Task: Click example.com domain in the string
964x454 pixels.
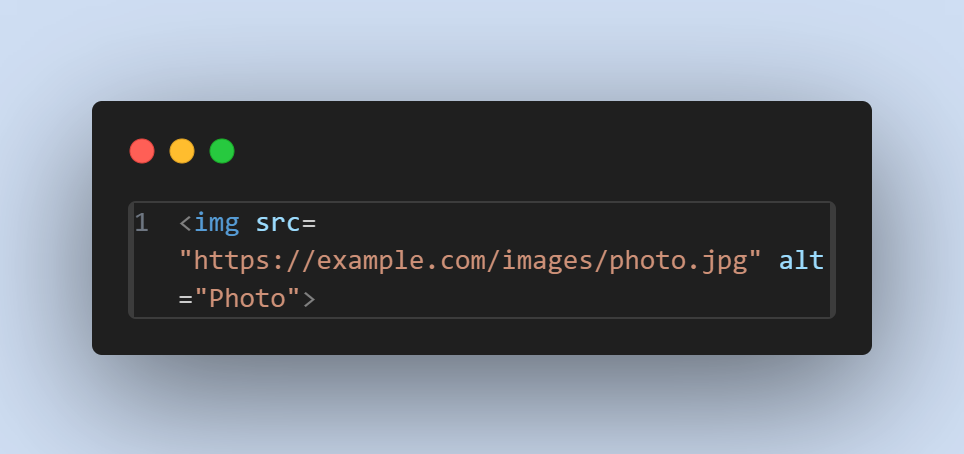Action: tap(401, 261)
